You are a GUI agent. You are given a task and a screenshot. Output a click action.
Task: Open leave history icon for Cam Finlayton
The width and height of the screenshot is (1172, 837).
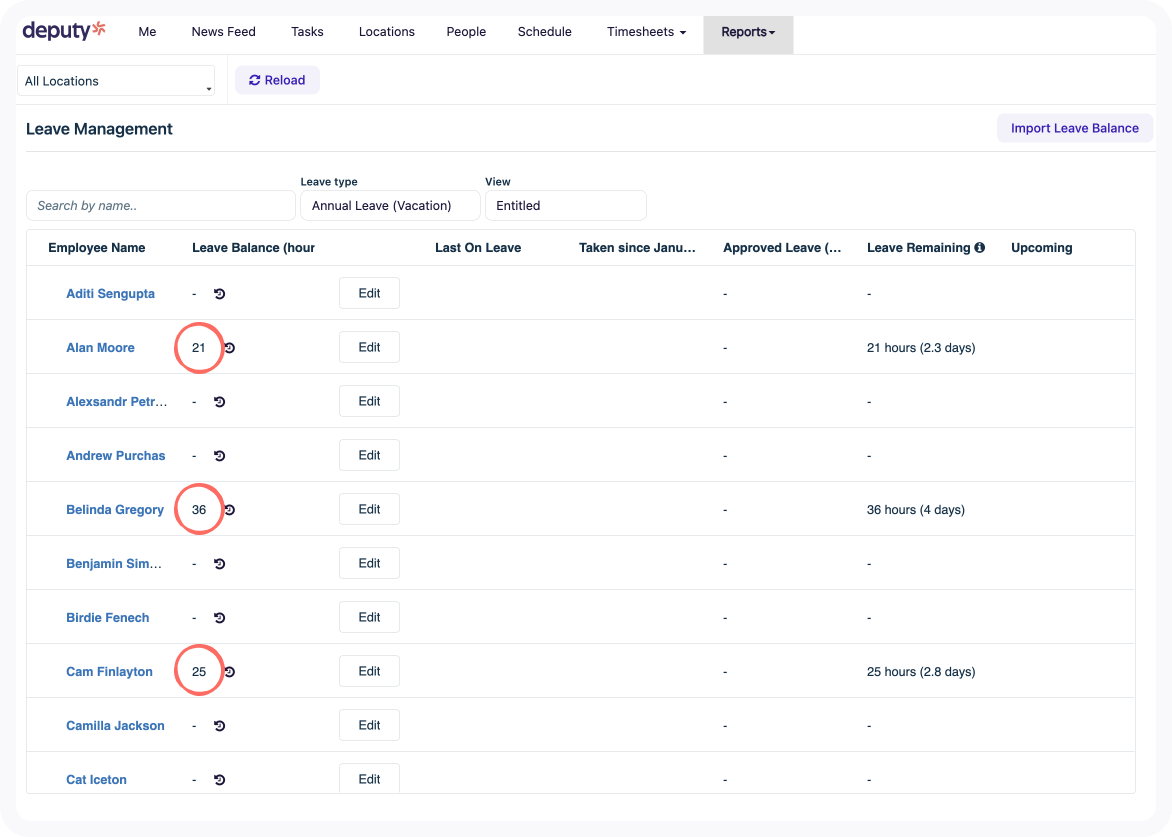[229, 672]
